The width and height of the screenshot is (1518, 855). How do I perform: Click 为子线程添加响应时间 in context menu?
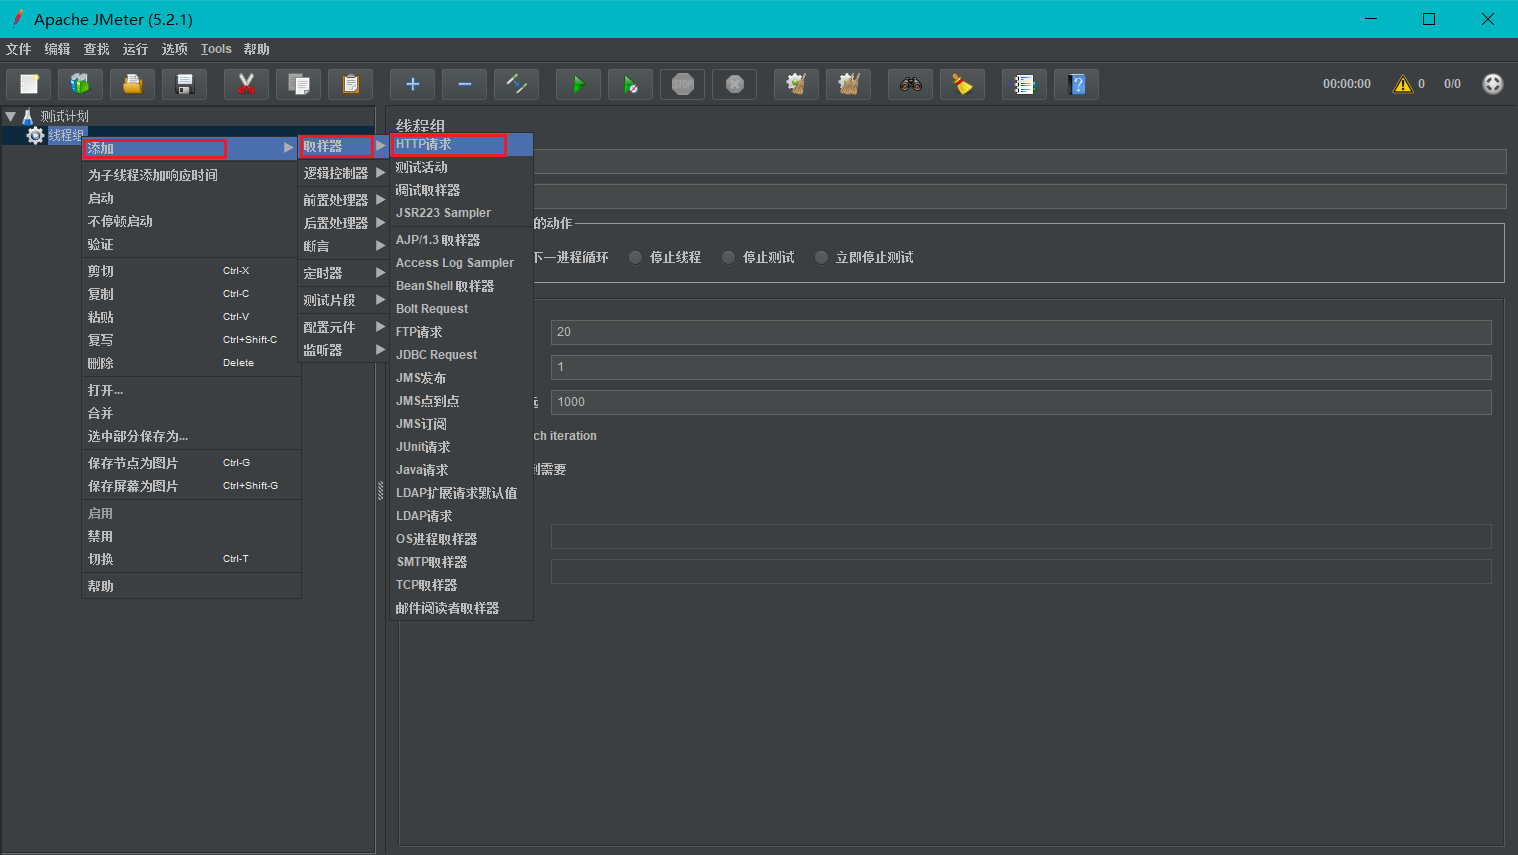(x=191, y=175)
